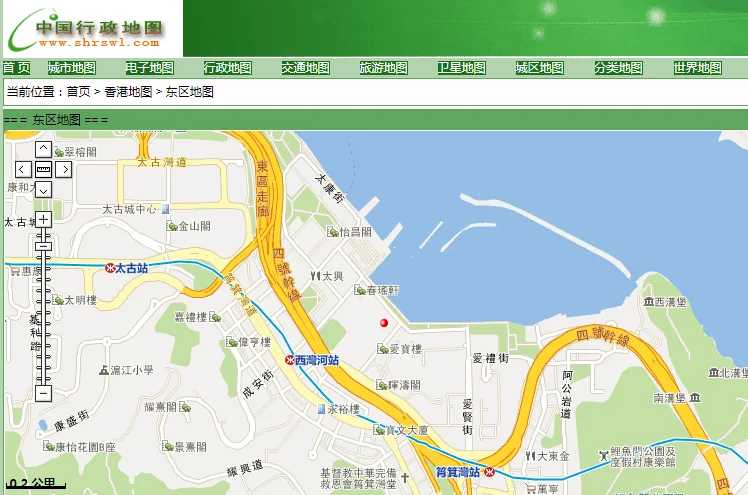The height and width of the screenshot is (495, 748).
Task: Click 鯉魚門公園 recreation icon
Action: click(604, 456)
